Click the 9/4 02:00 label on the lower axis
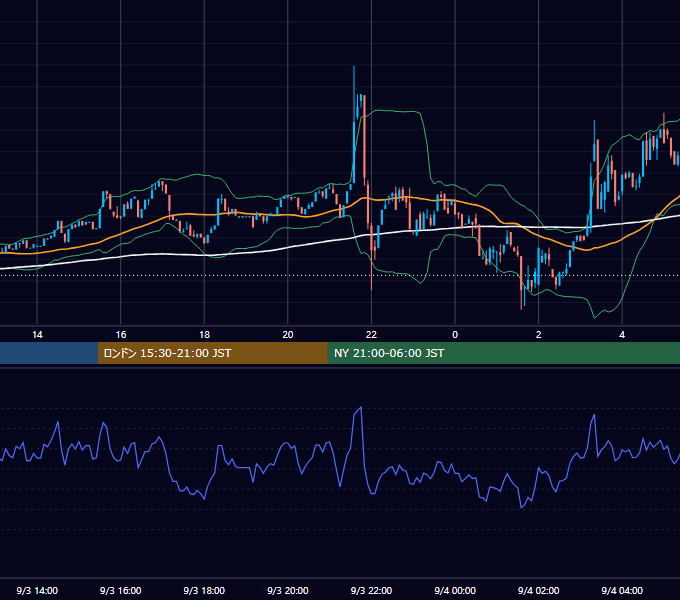This screenshot has height=600, width=680. coord(539,590)
